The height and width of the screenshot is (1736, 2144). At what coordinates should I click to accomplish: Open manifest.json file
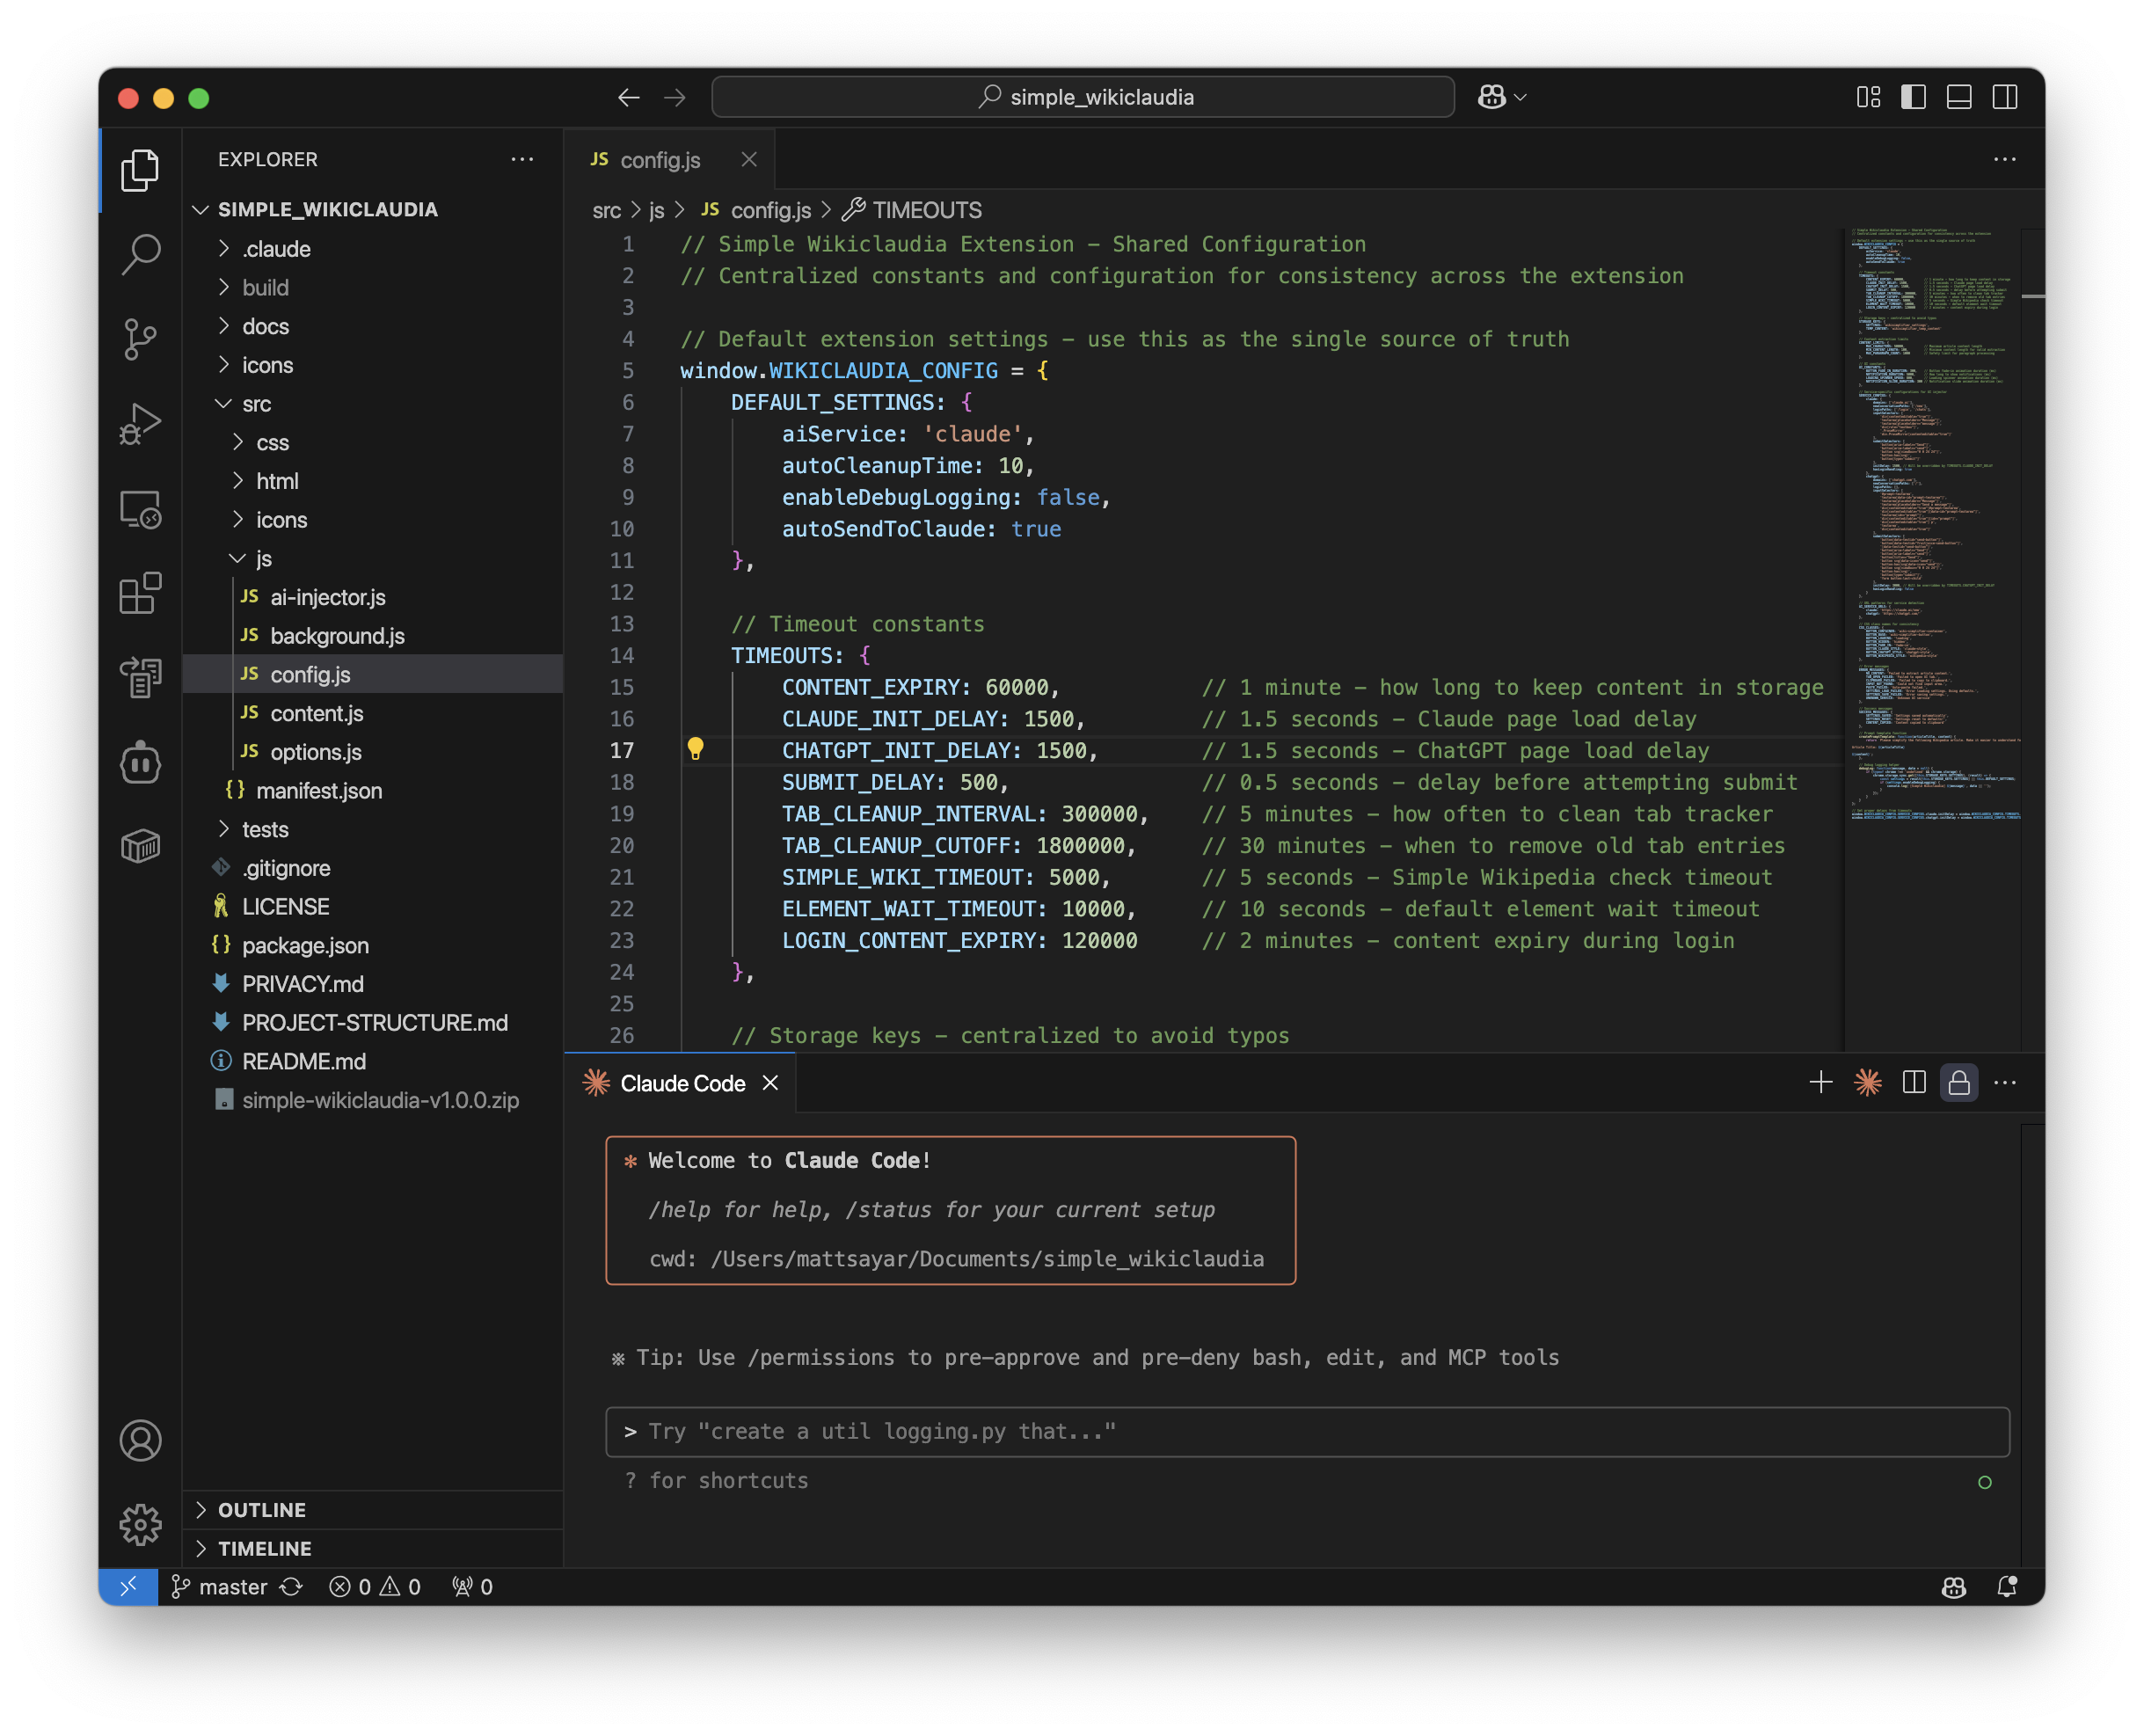373,791
